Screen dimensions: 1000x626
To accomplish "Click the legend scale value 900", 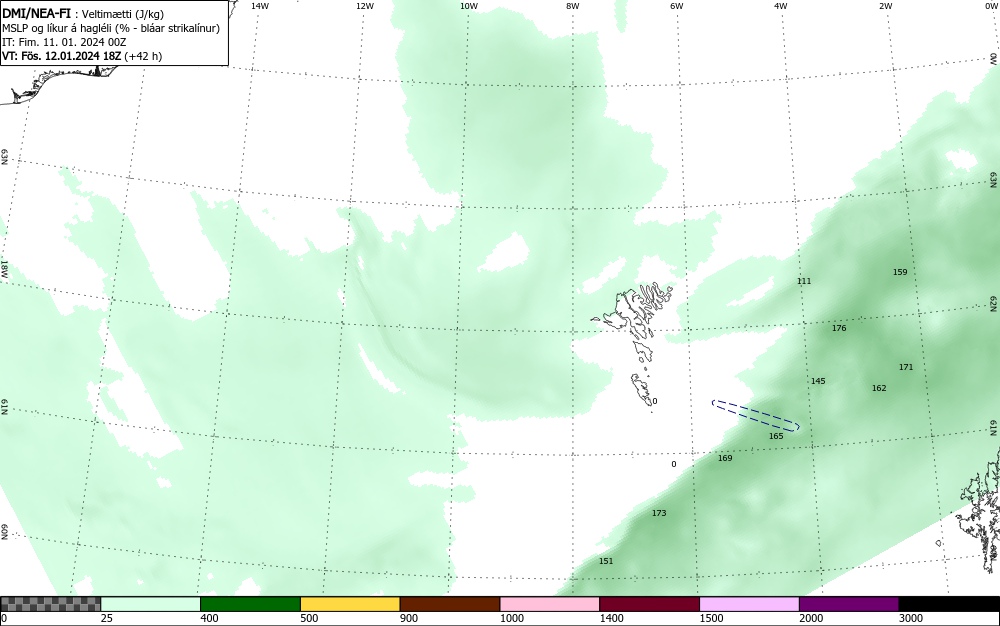I will tap(409, 618).
